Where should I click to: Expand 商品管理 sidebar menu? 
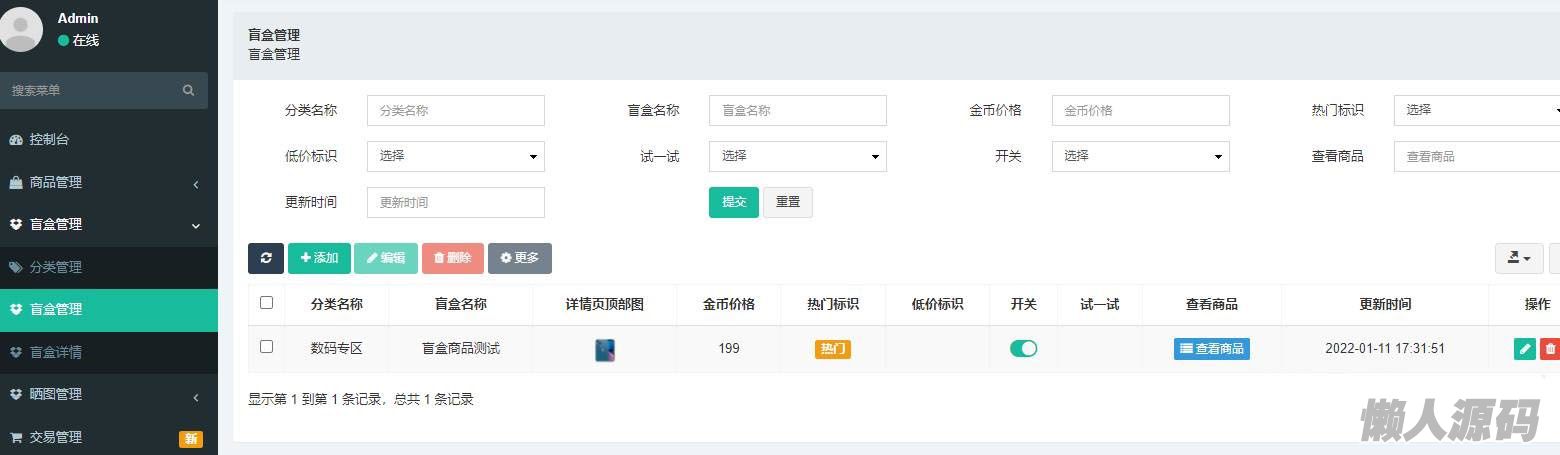click(x=109, y=182)
